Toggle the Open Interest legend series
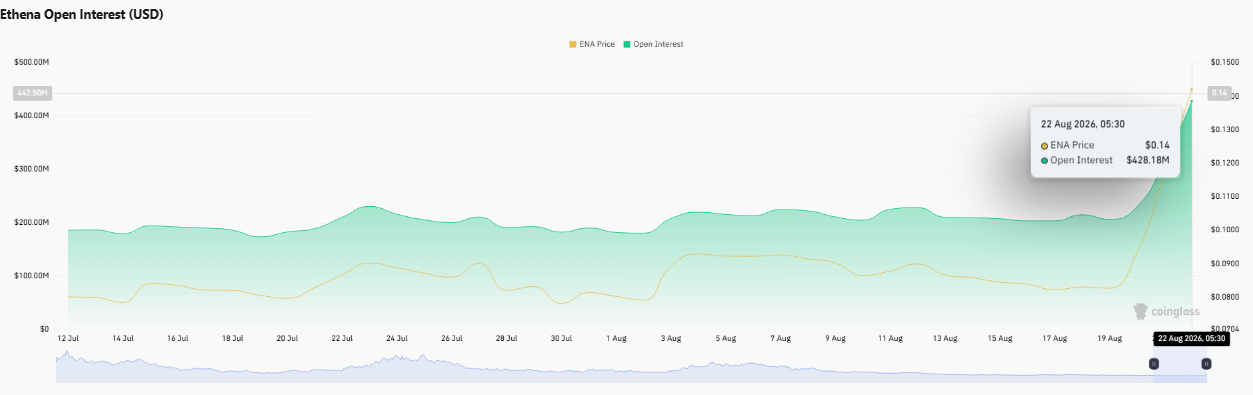Screen dimensions: 1253x395 click(x=653, y=44)
